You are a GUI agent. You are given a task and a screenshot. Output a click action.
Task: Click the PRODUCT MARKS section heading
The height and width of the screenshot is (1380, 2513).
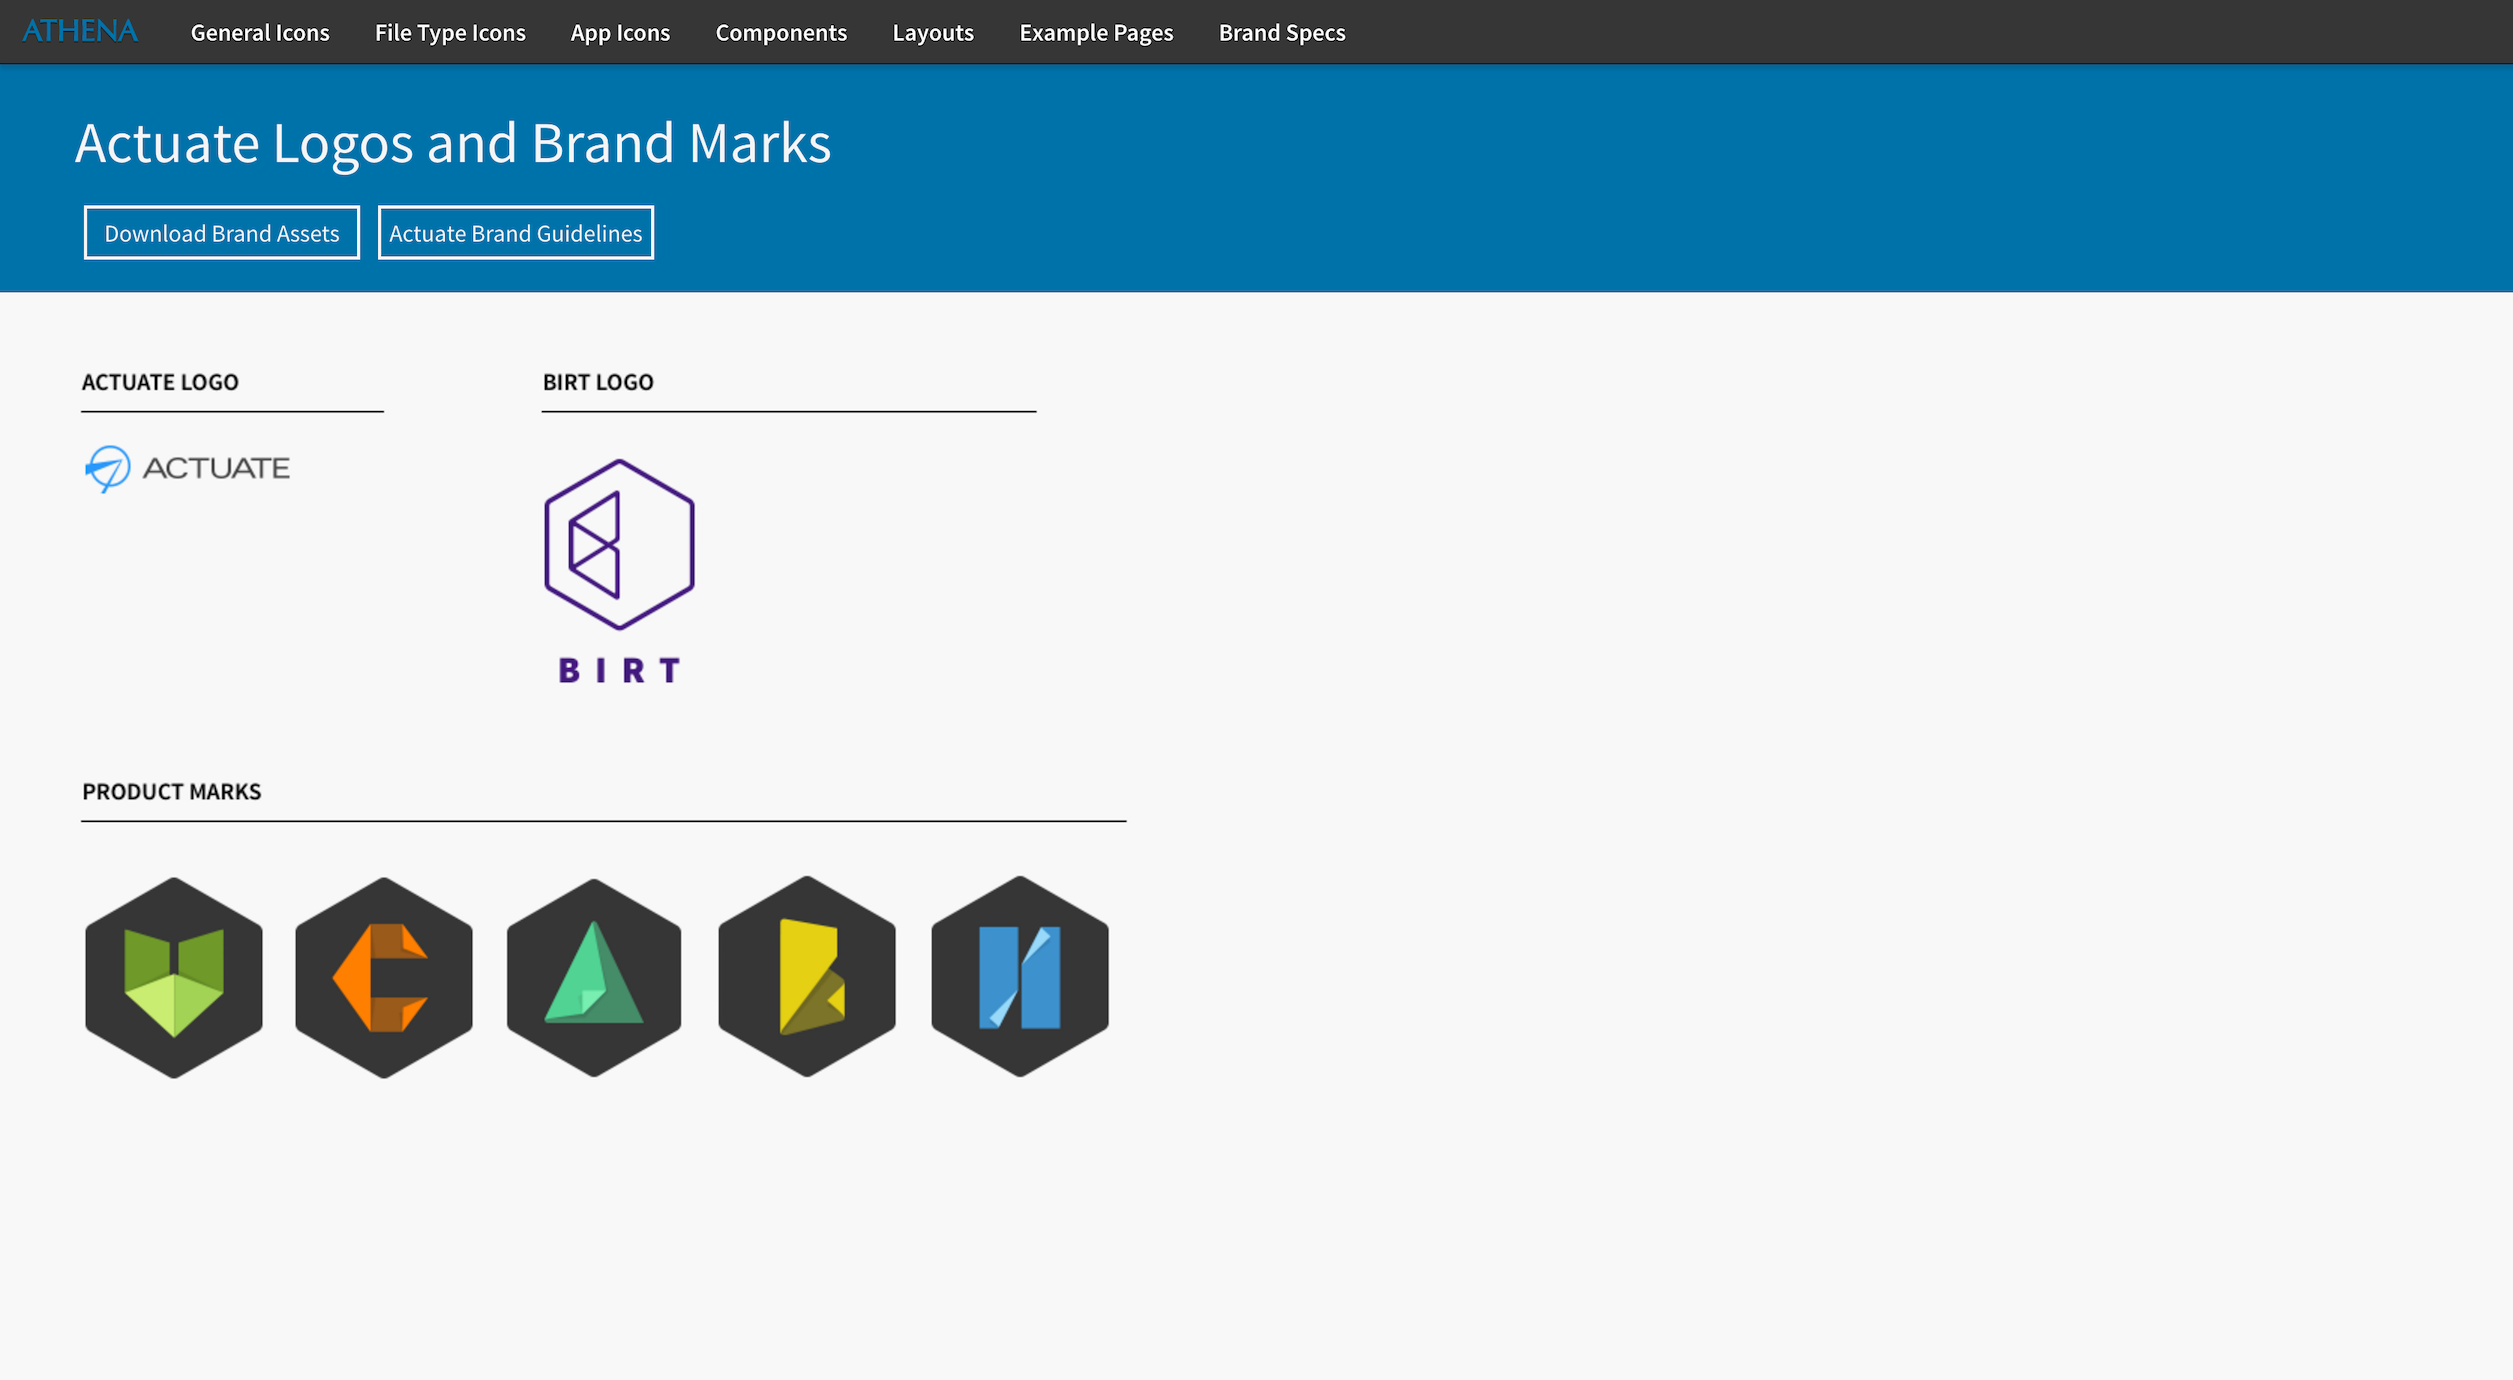click(x=172, y=792)
